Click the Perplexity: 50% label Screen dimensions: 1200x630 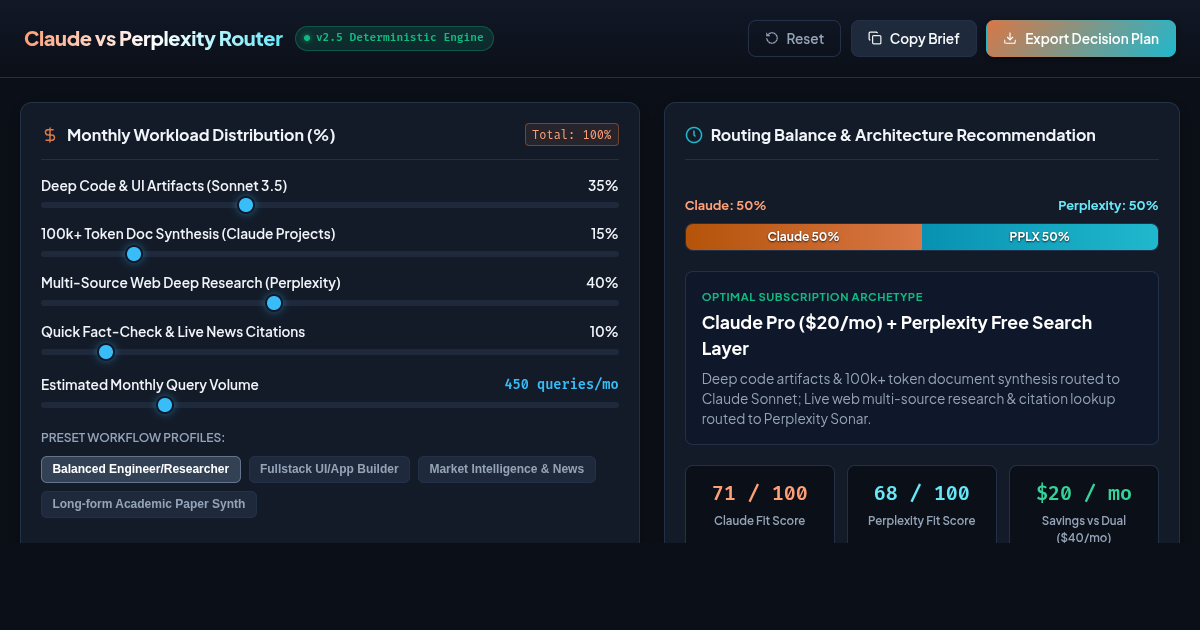coord(1108,205)
